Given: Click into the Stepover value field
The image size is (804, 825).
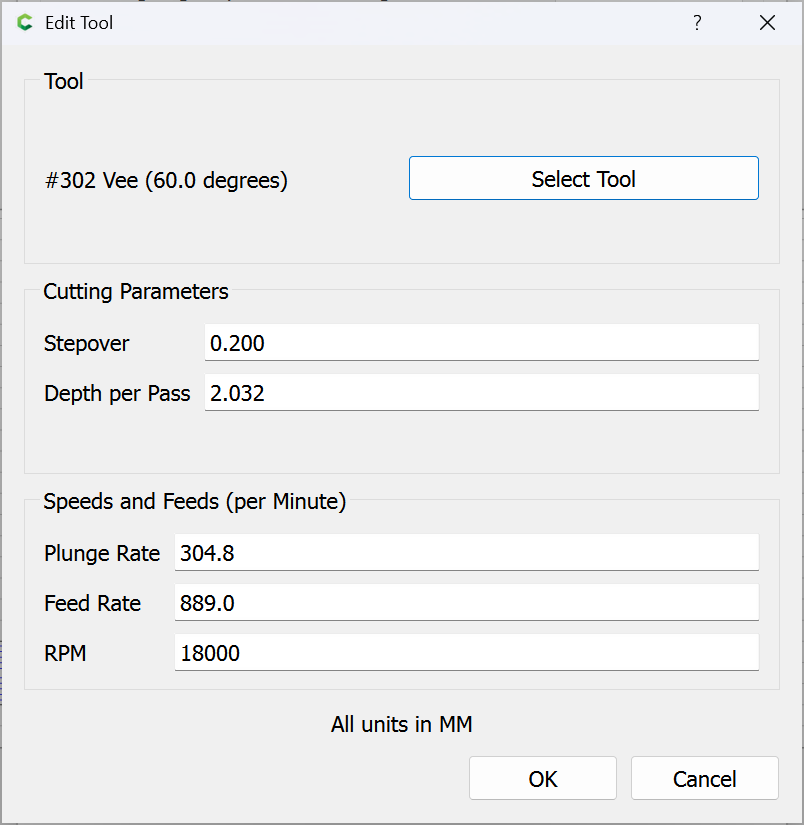Looking at the screenshot, I should pos(481,343).
